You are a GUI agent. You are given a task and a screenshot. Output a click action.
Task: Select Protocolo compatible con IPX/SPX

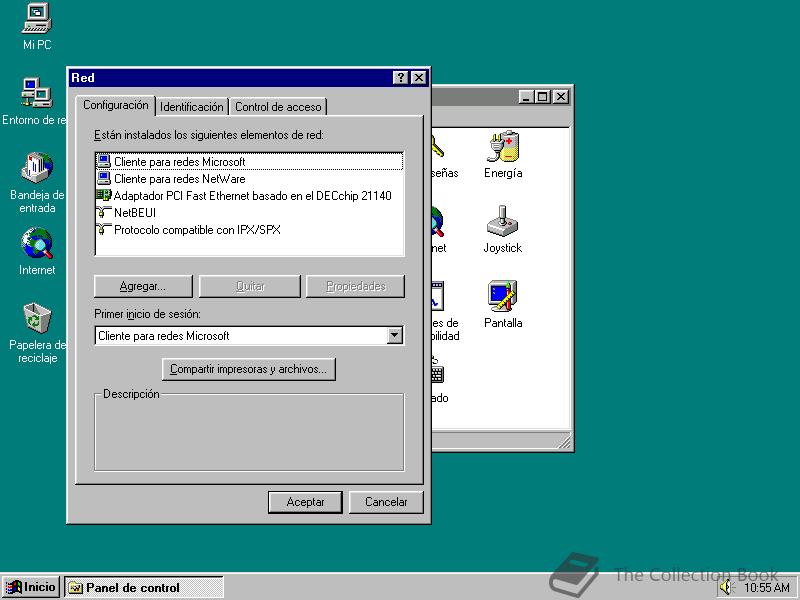point(249,230)
